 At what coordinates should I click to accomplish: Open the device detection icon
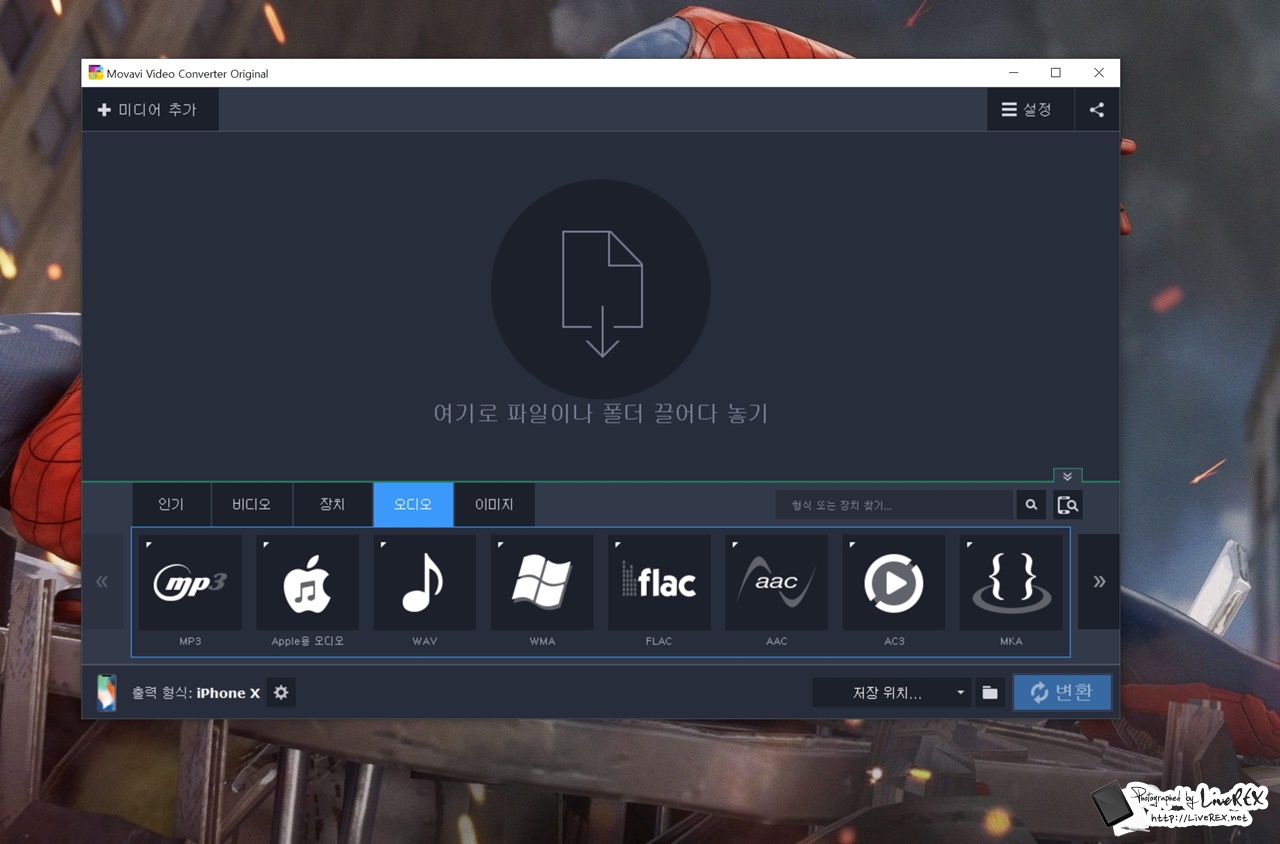pos(1068,505)
